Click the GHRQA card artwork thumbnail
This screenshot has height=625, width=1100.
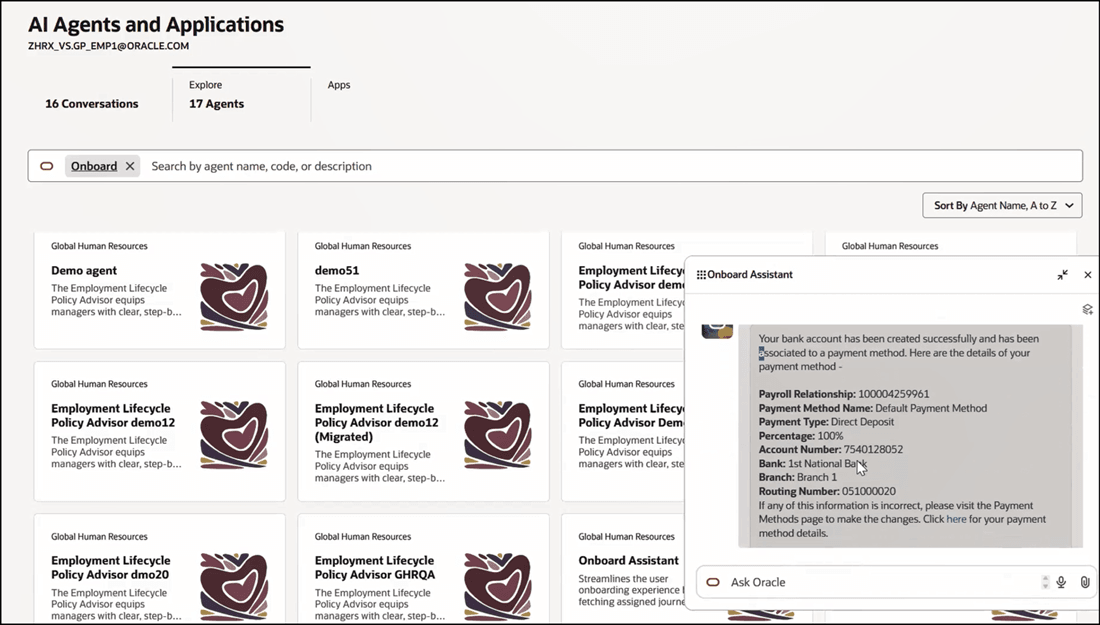pos(497,588)
